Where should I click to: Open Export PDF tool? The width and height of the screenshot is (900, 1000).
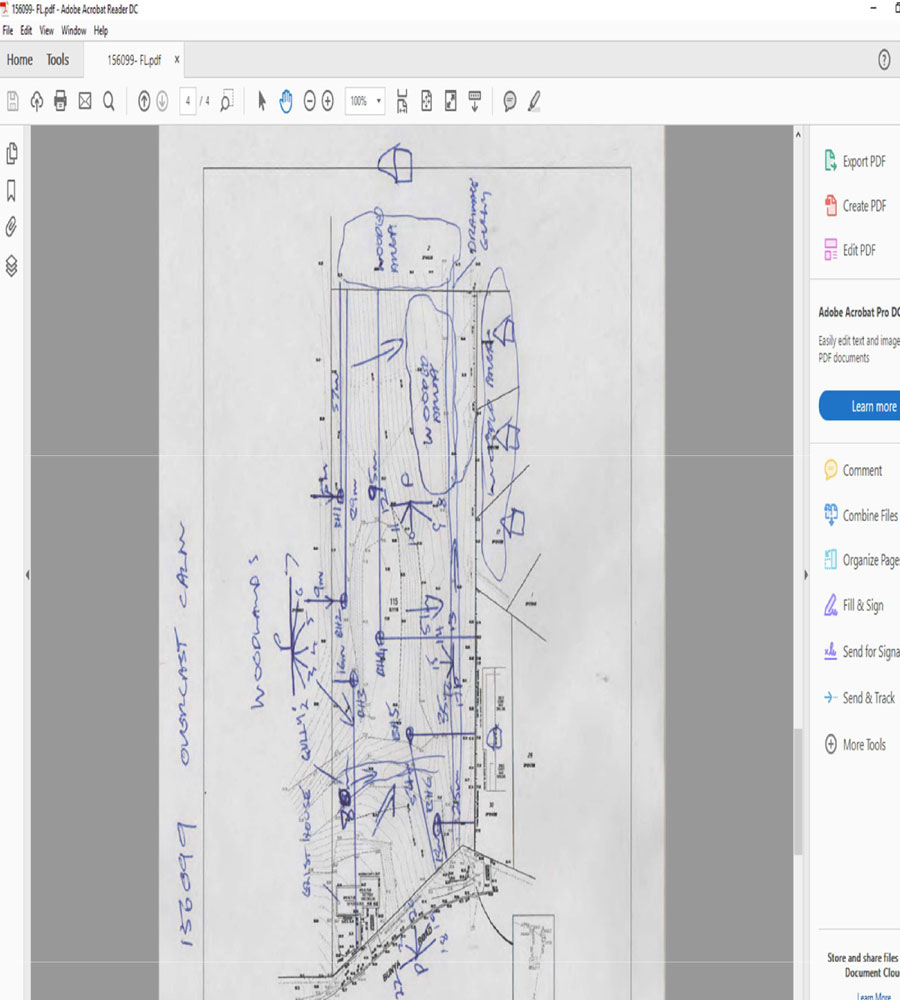tap(862, 161)
